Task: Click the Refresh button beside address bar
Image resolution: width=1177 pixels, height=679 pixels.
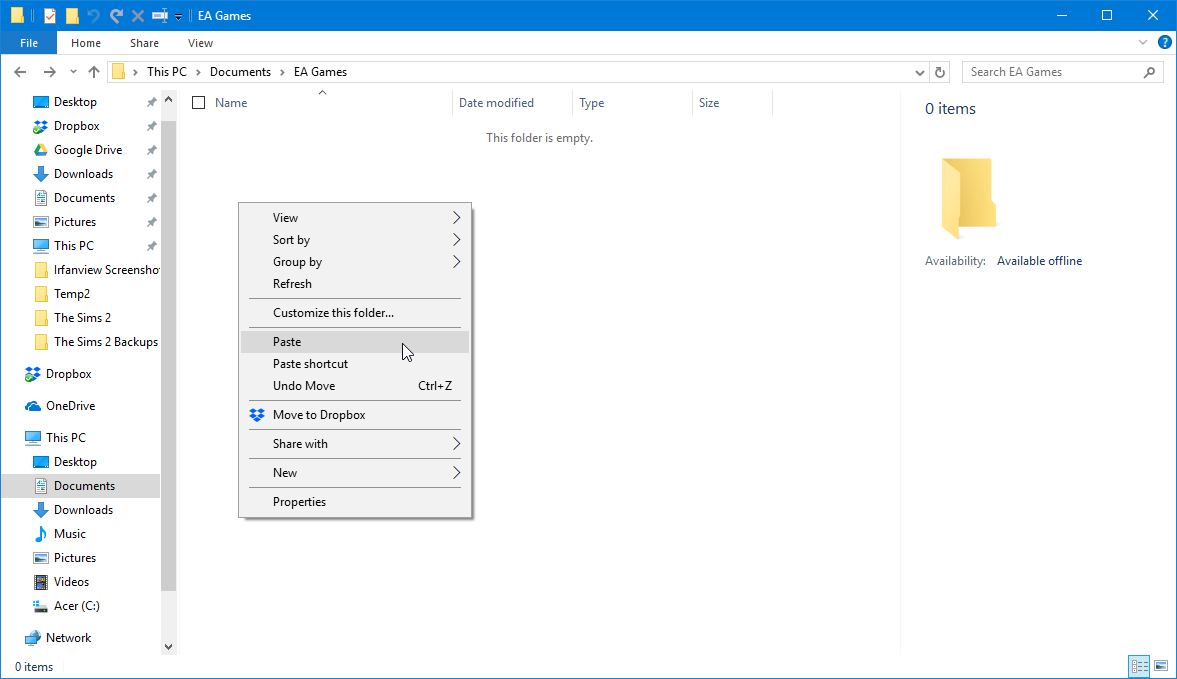Action: click(x=940, y=72)
